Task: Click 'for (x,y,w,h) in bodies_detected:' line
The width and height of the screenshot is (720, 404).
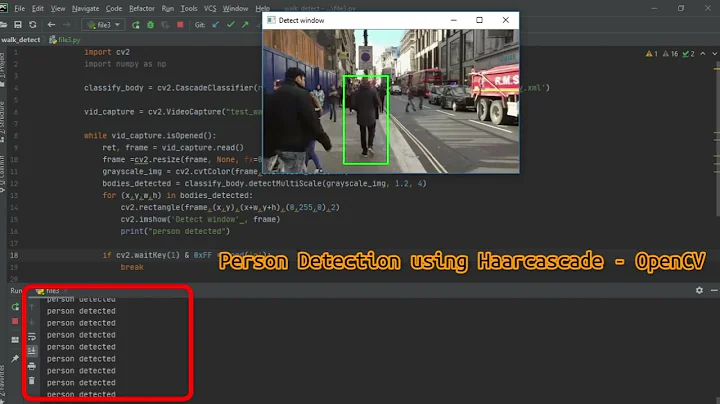Action: click(x=178, y=196)
